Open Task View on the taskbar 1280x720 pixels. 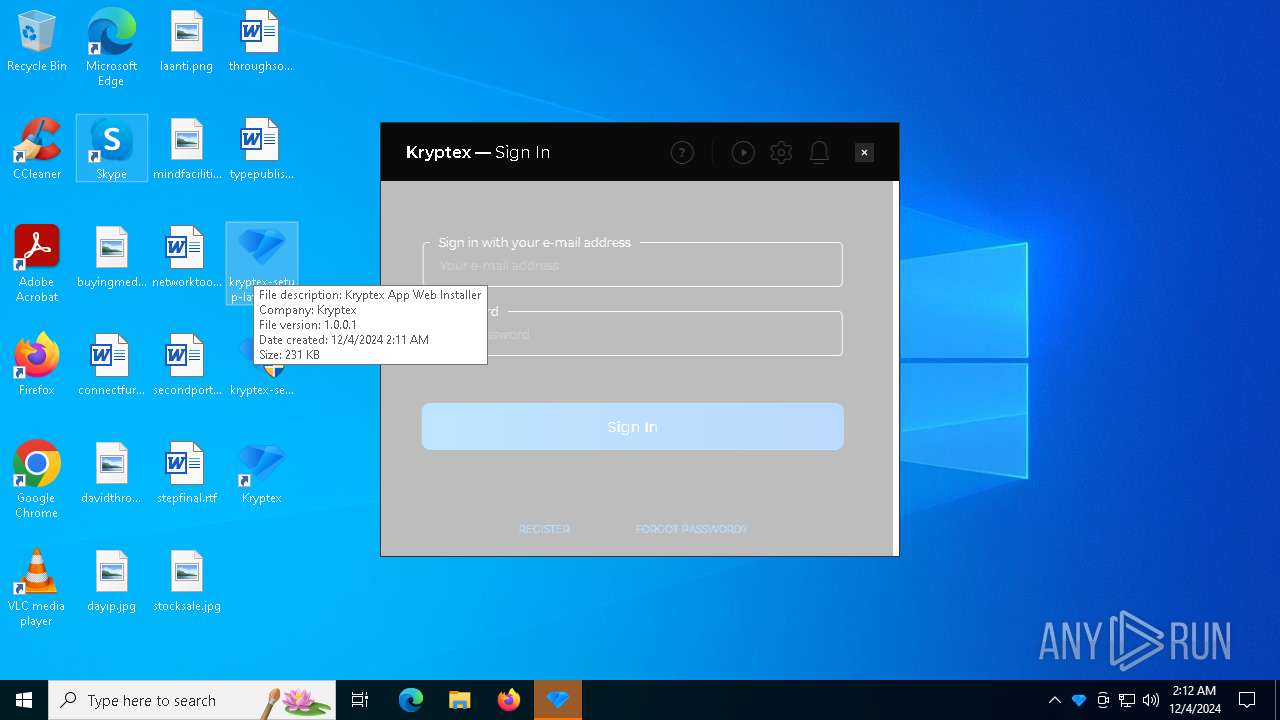(360, 700)
